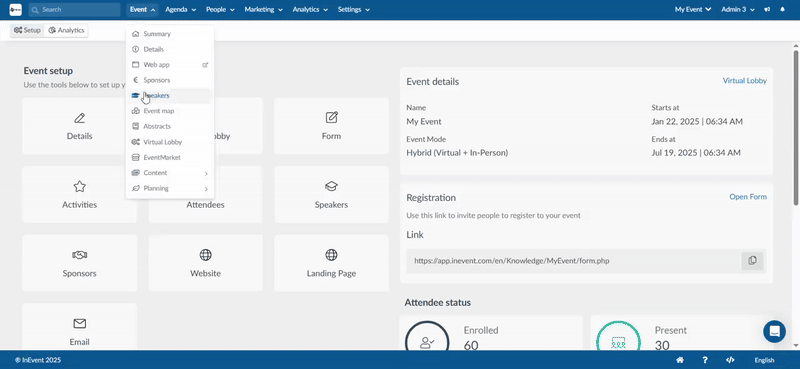Select Event map in the Event menu

170,111
